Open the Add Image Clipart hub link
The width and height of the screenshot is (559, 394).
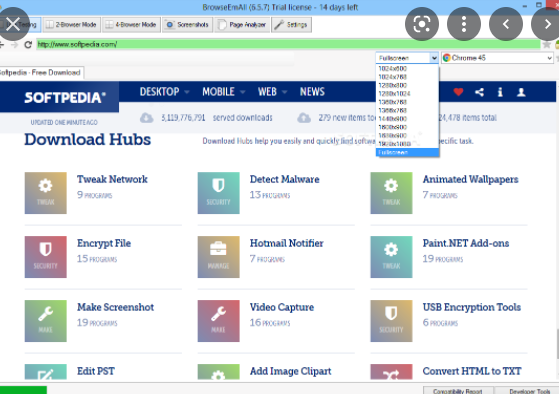click(291, 371)
